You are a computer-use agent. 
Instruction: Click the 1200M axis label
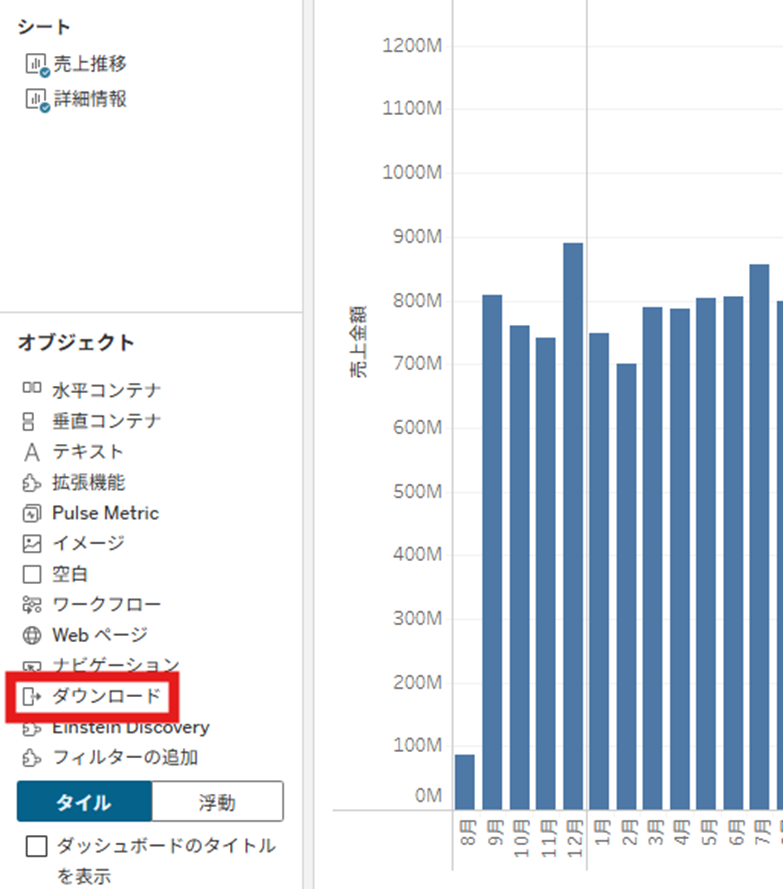coord(412,45)
